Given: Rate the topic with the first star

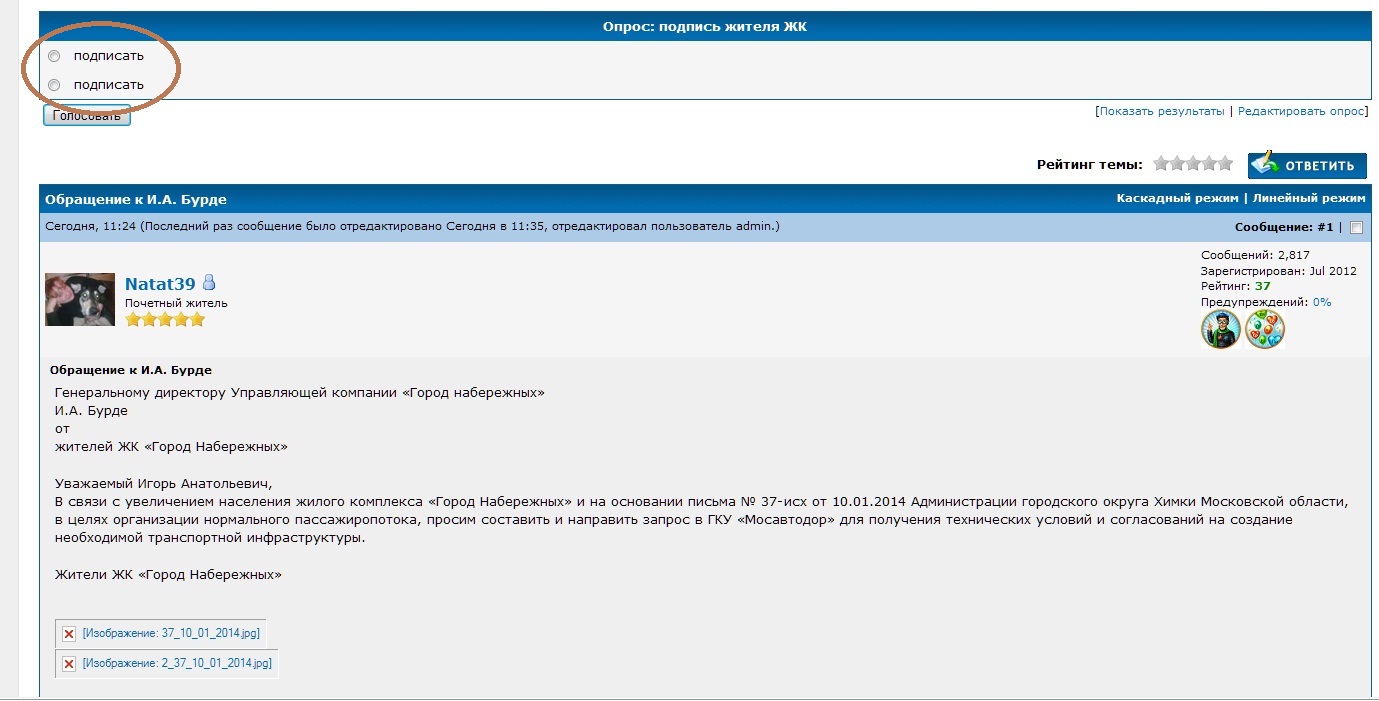Looking at the screenshot, I should (1161, 164).
